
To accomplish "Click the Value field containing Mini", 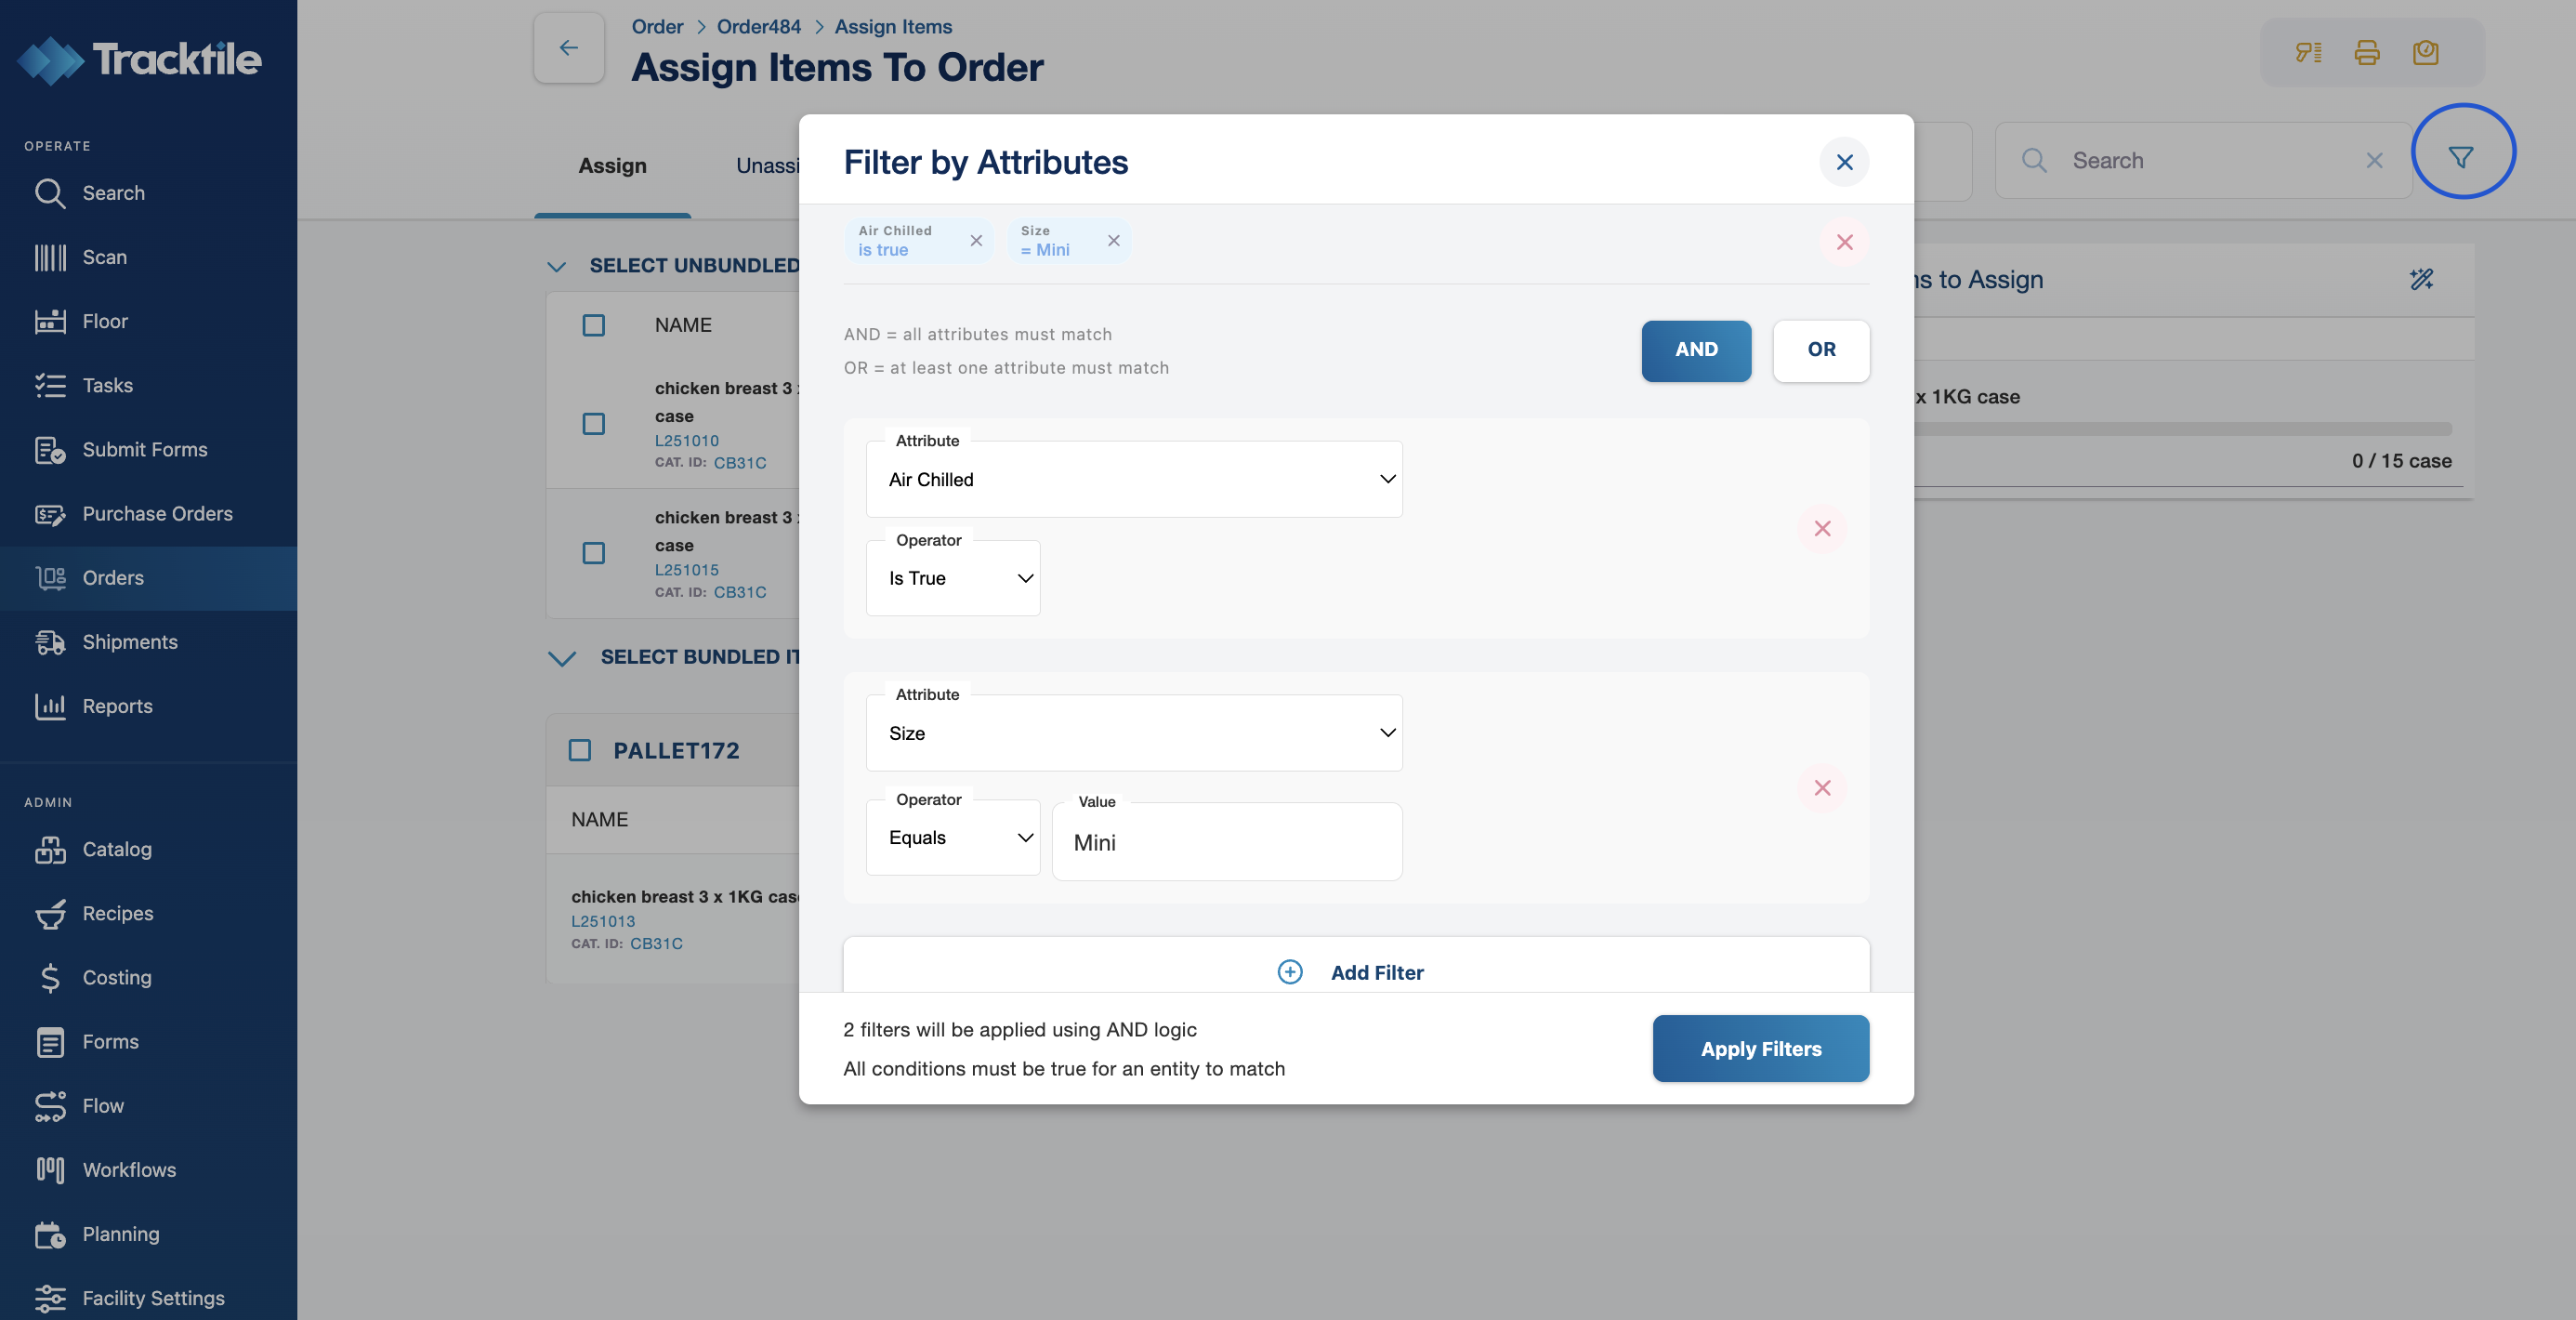I will (1226, 843).
